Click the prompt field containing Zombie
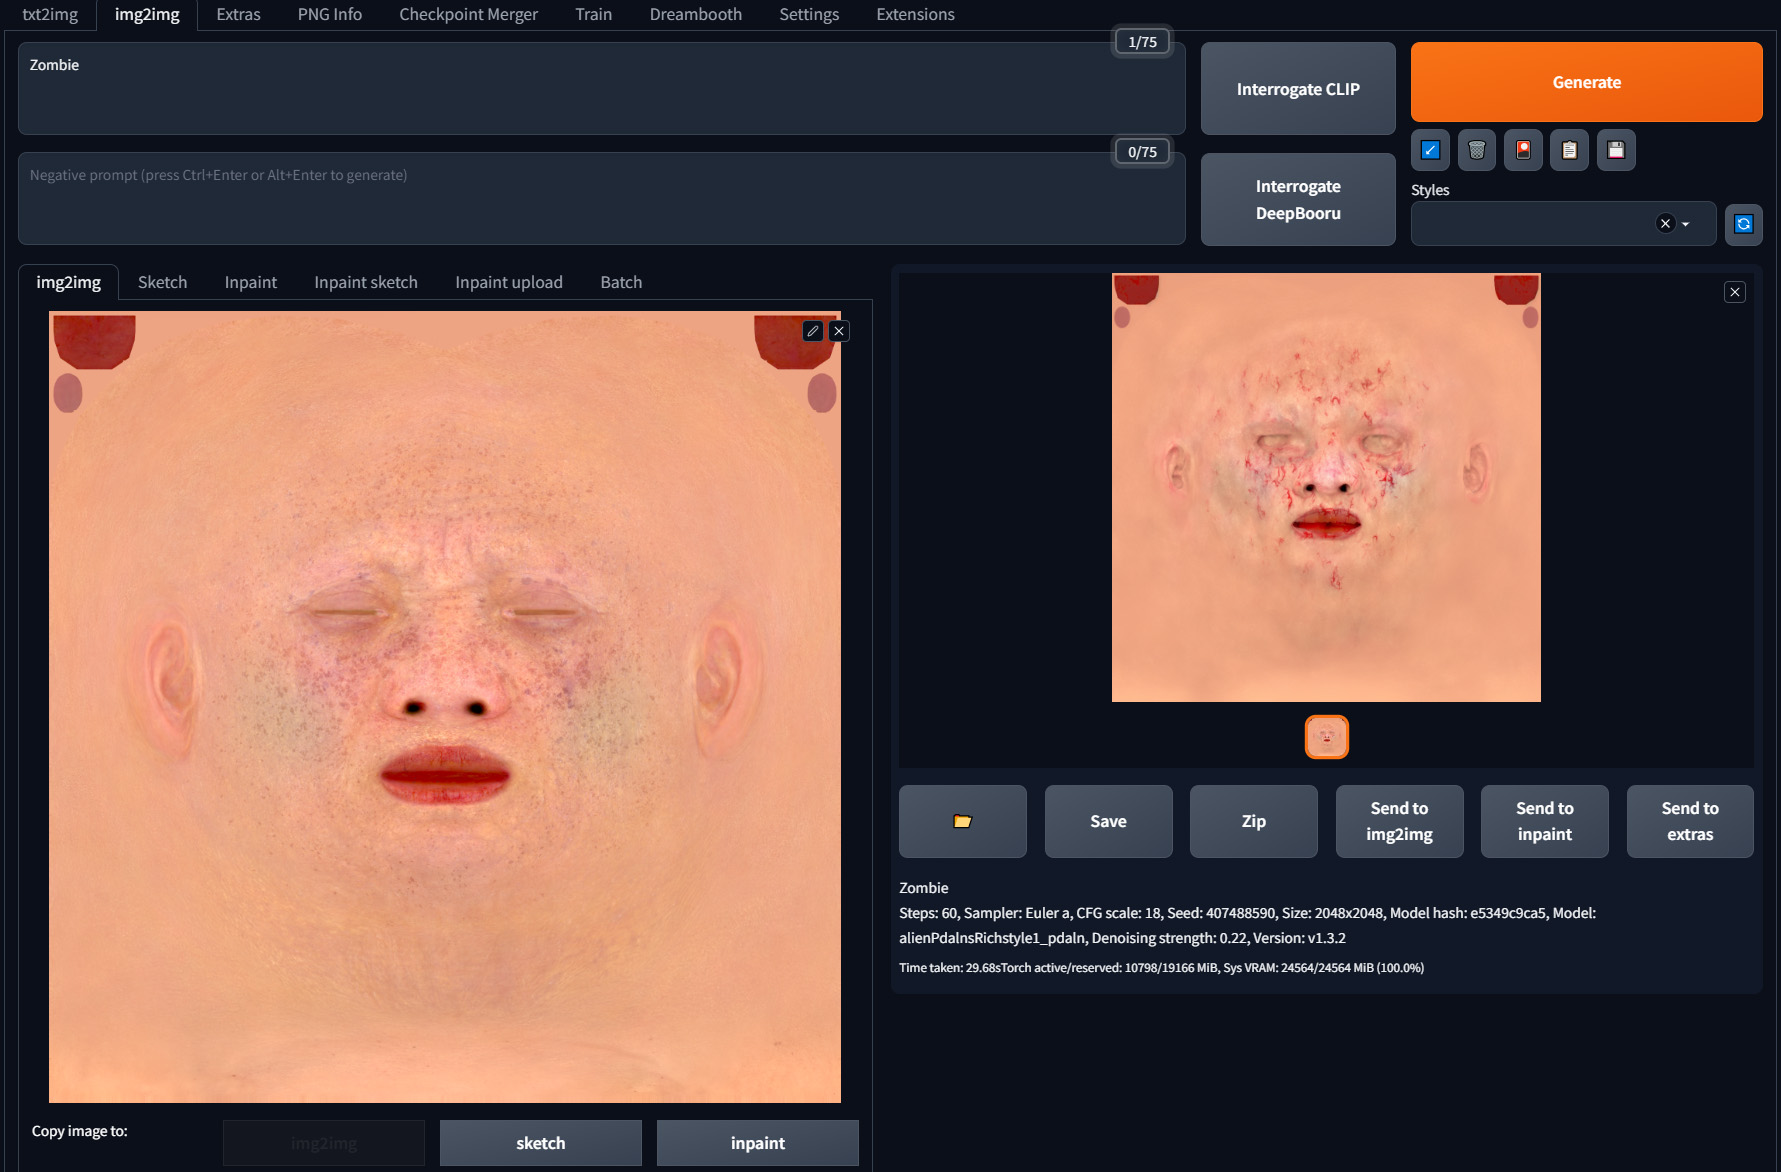 click(602, 88)
